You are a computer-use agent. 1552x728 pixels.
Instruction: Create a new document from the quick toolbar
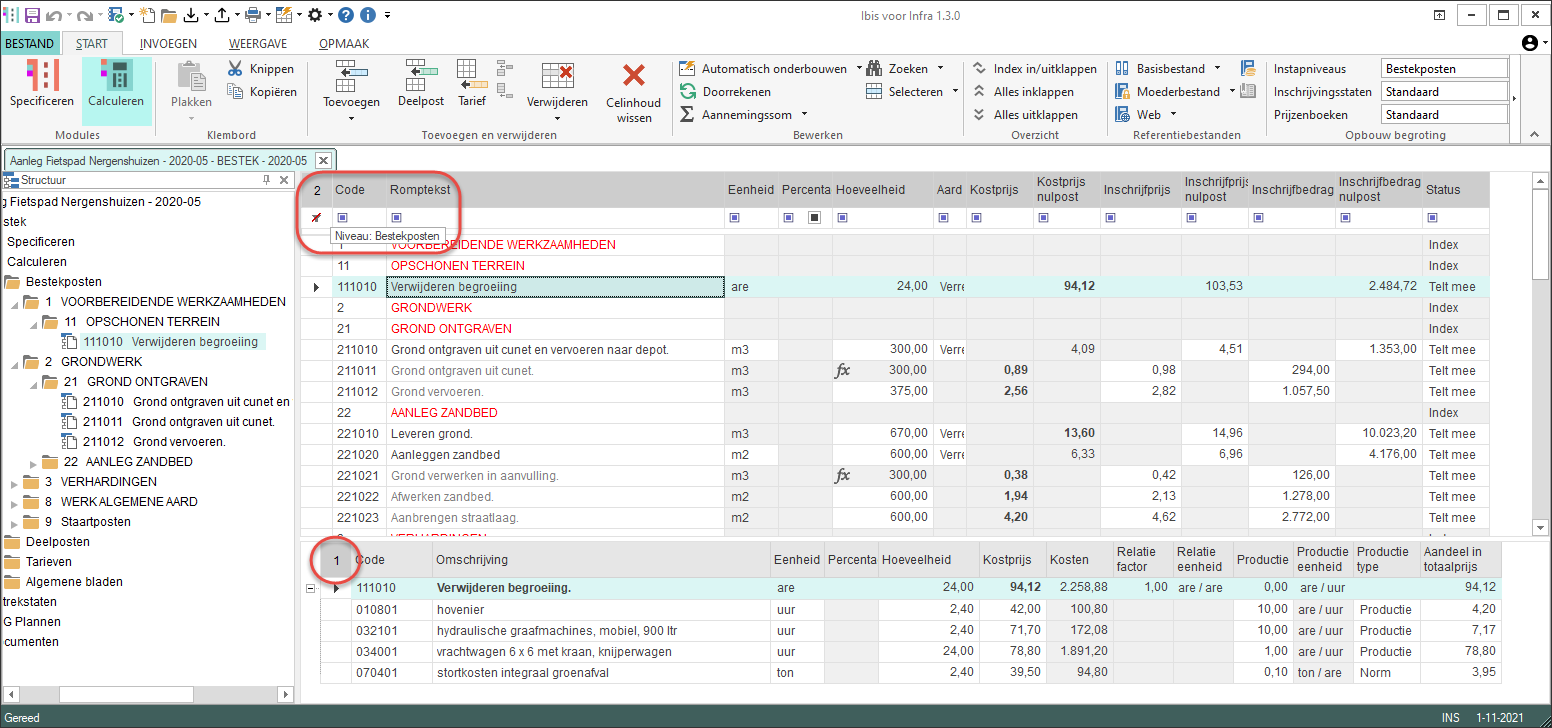[147, 15]
